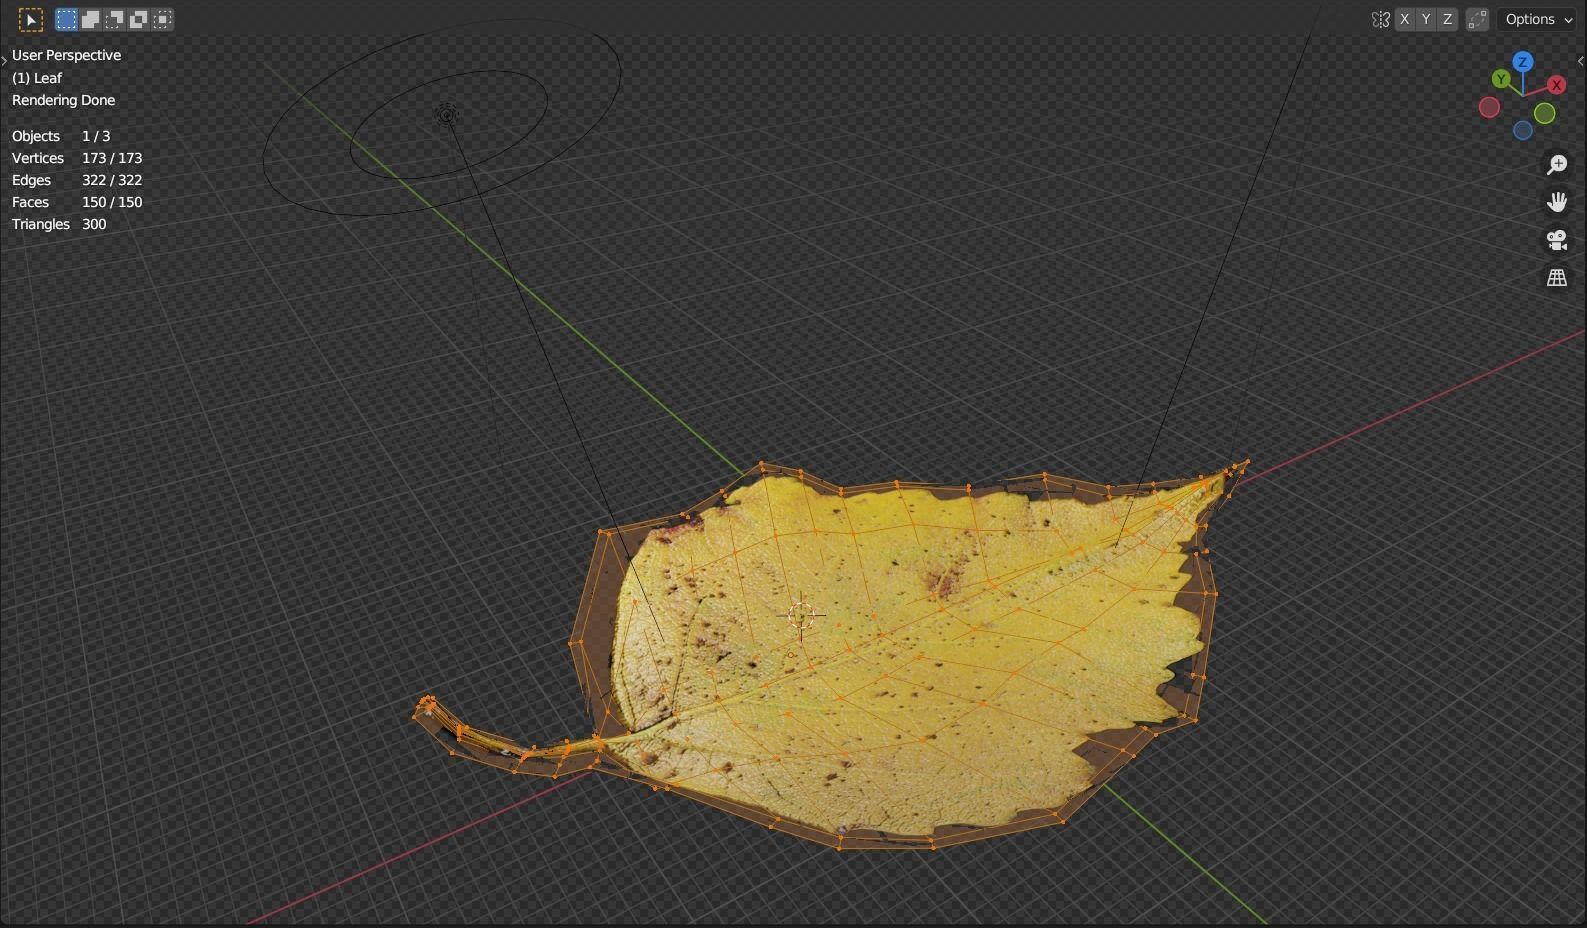Image resolution: width=1587 pixels, height=928 pixels.
Task: Toggle Auto Merge vertices icon
Action: click(x=1477, y=19)
